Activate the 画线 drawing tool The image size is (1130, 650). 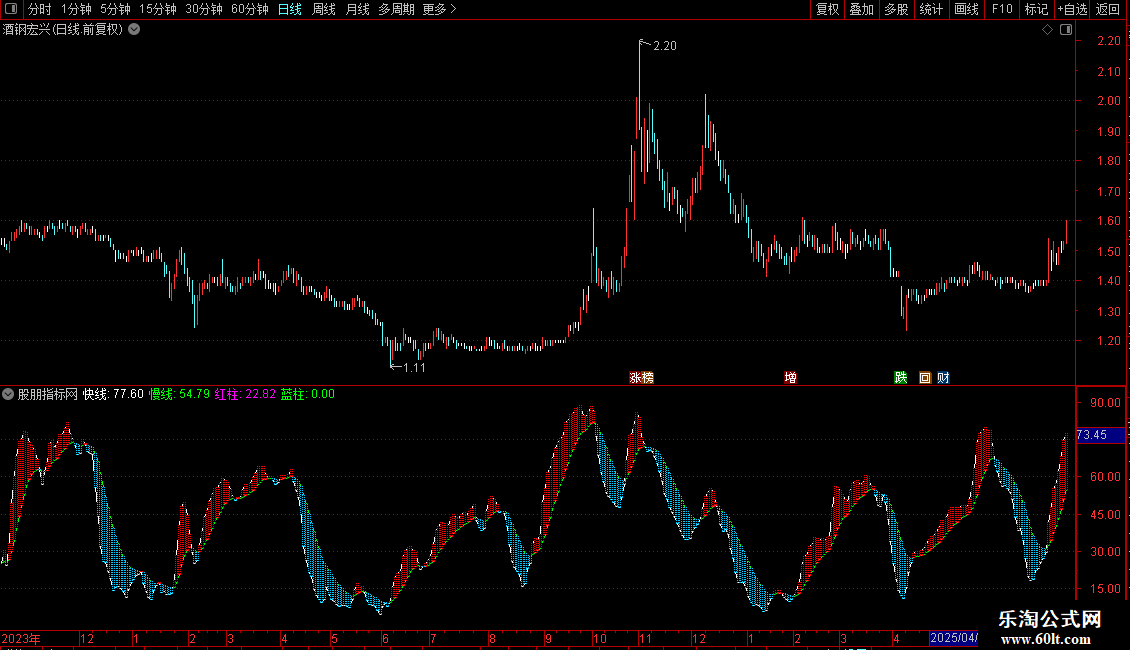click(x=966, y=9)
